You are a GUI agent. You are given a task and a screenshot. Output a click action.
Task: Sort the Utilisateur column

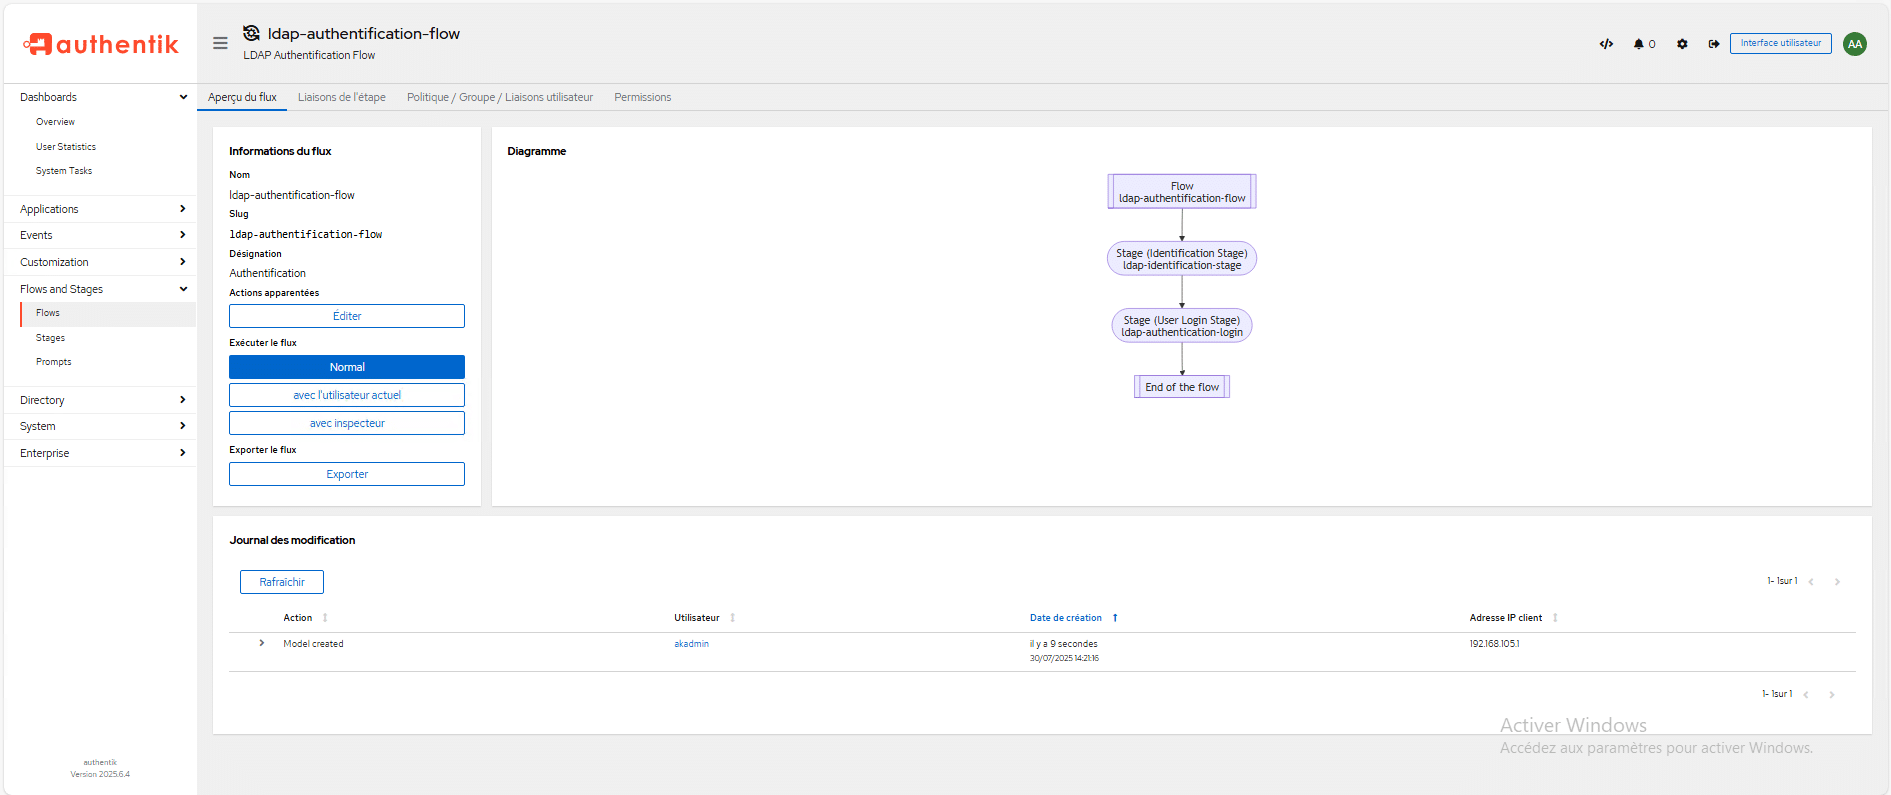pyautogui.click(x=732, y=618)
